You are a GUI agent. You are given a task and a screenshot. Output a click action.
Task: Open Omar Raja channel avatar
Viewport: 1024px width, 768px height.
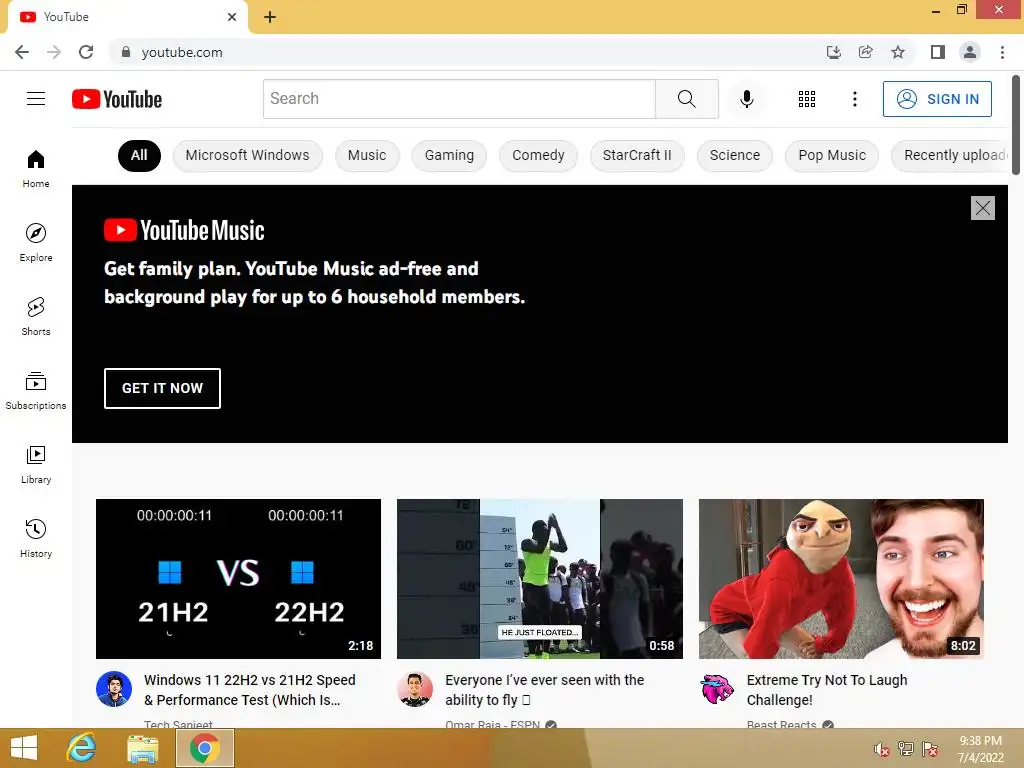point(415,689)
